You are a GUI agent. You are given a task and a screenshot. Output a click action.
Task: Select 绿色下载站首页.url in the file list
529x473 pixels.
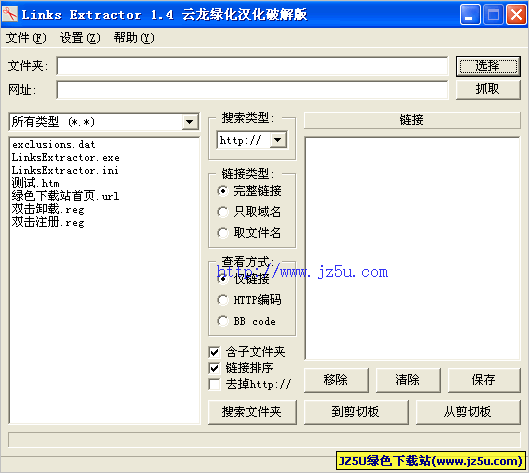tap(65, 196)
